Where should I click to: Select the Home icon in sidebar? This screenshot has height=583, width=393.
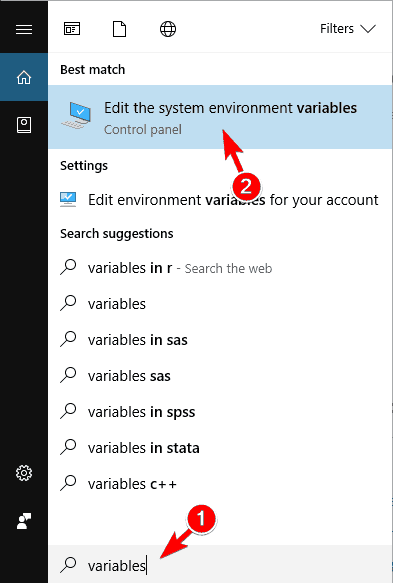point(24,77)
